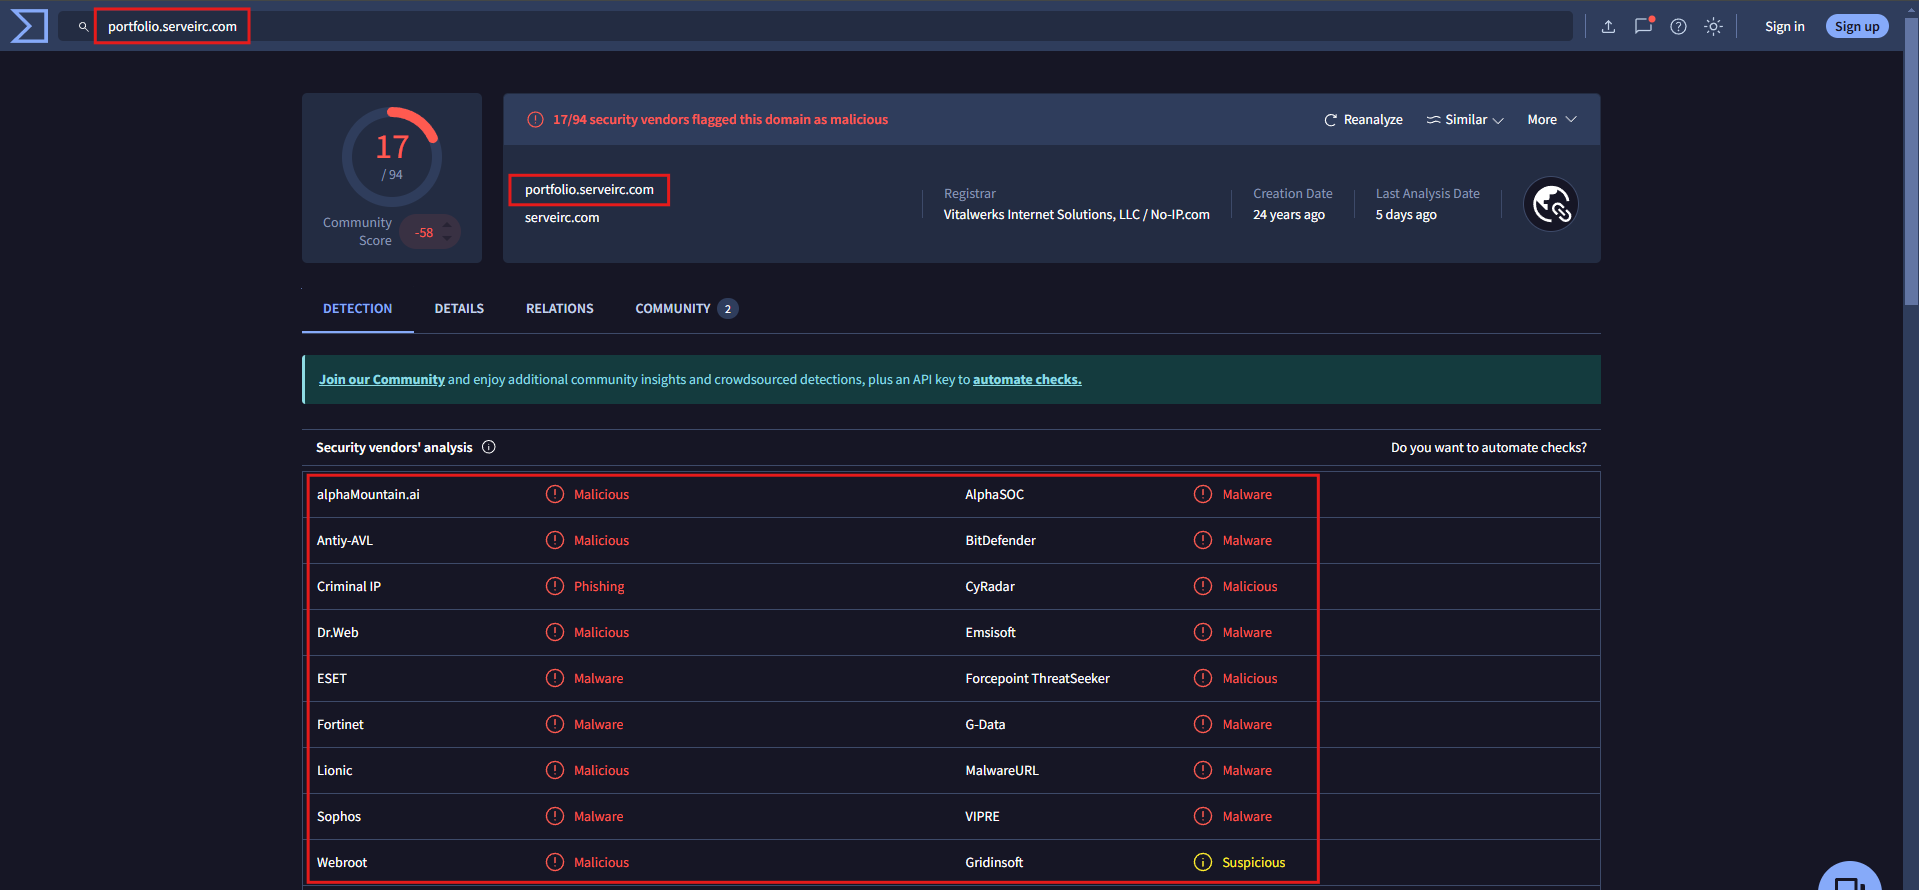Click the 17/94 detection score gauge
The height and width of the screenshot is (890, 1919).
coord(392,157)
